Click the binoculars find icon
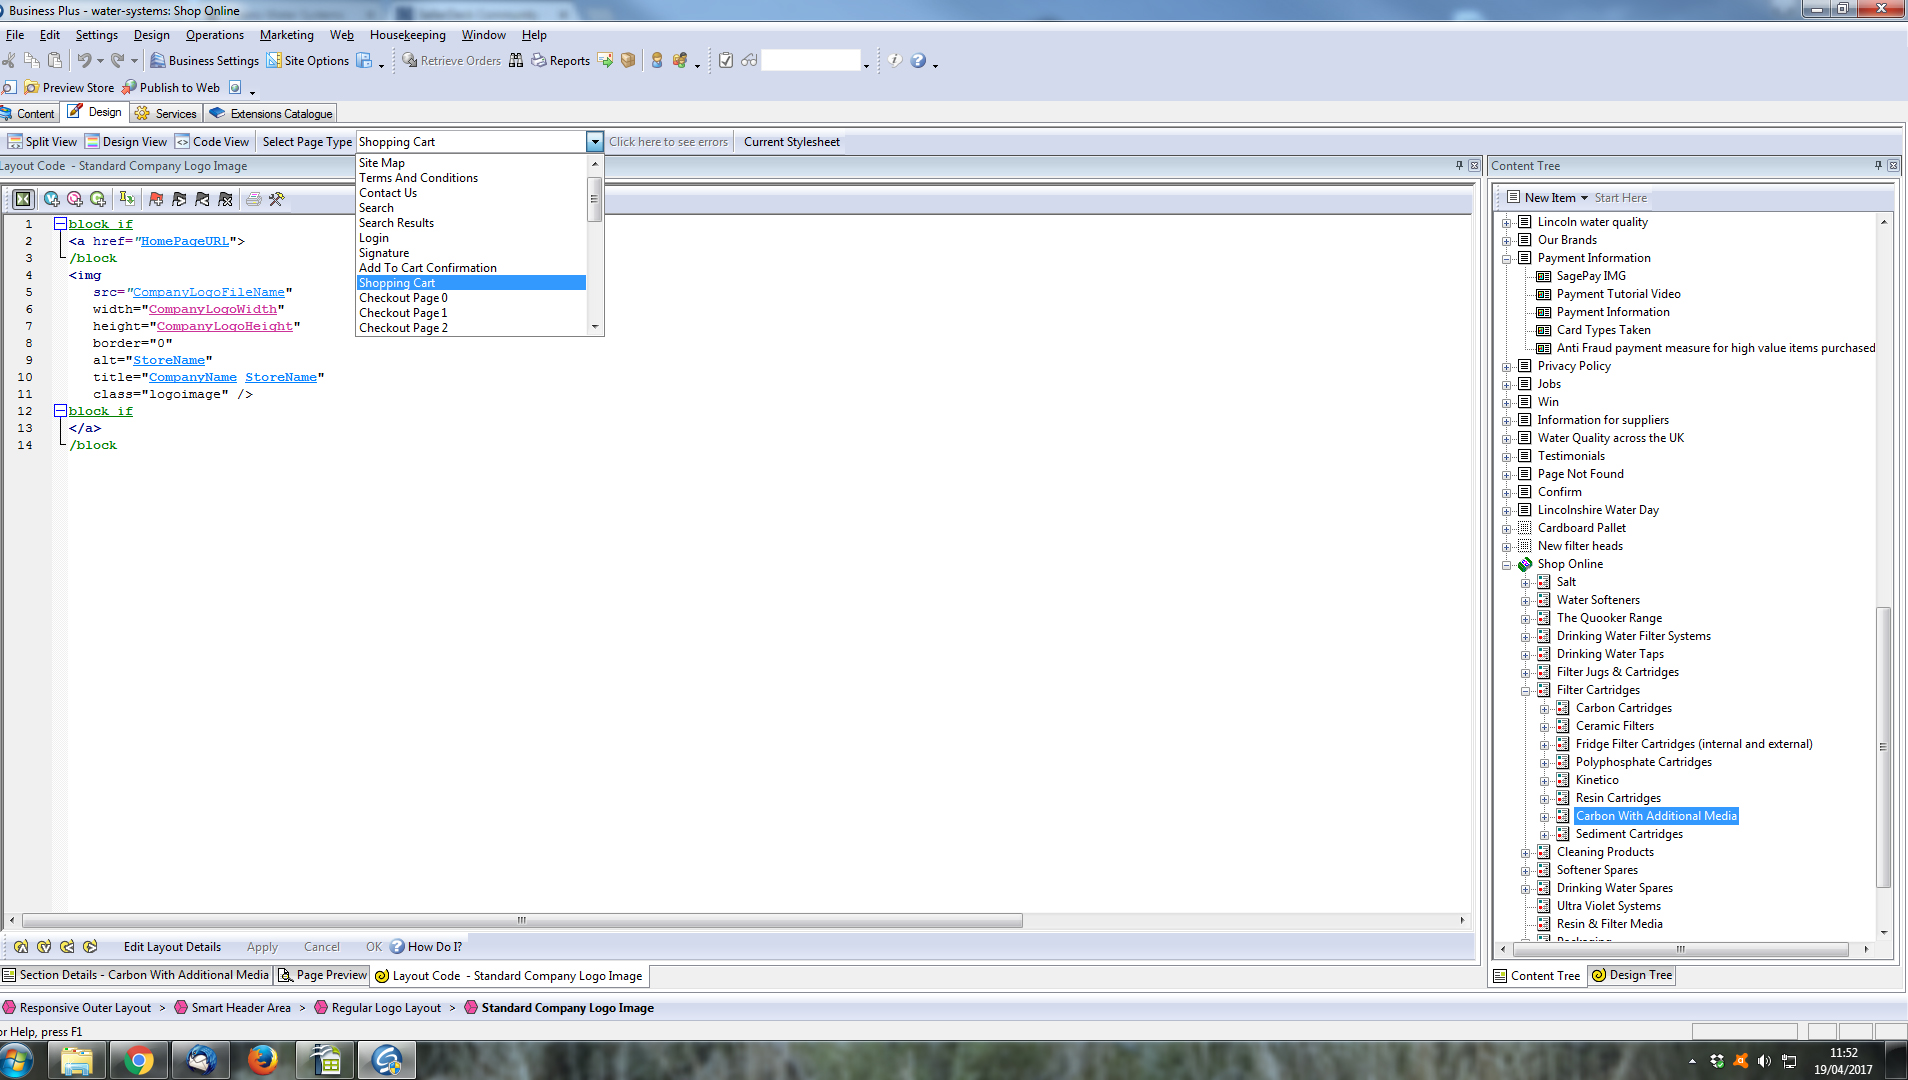This screenshot has width=1908, height=1080. [x=516, y=61]
